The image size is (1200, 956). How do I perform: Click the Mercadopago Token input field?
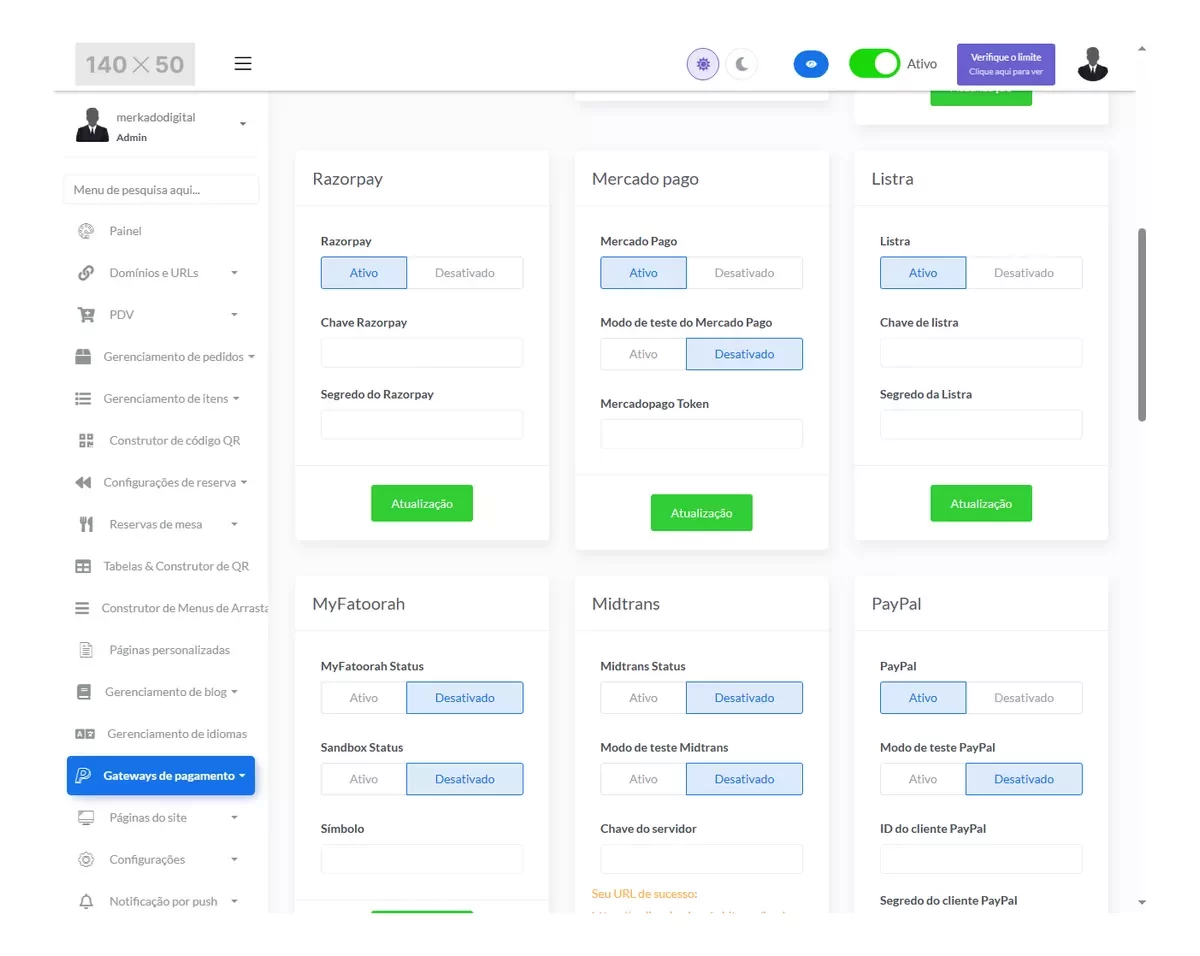[x=701, y=434]
